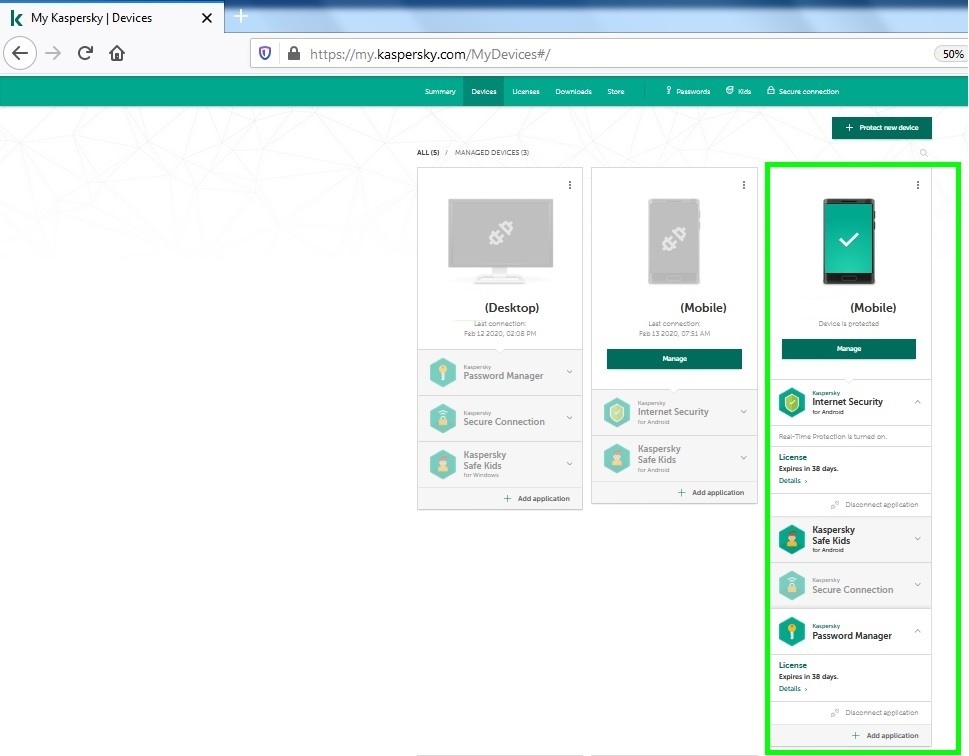The width and height of the screenshot is (969, 756).
Task: Click Internet Security shield icon on protected Mobile
Action: (792, 402)
